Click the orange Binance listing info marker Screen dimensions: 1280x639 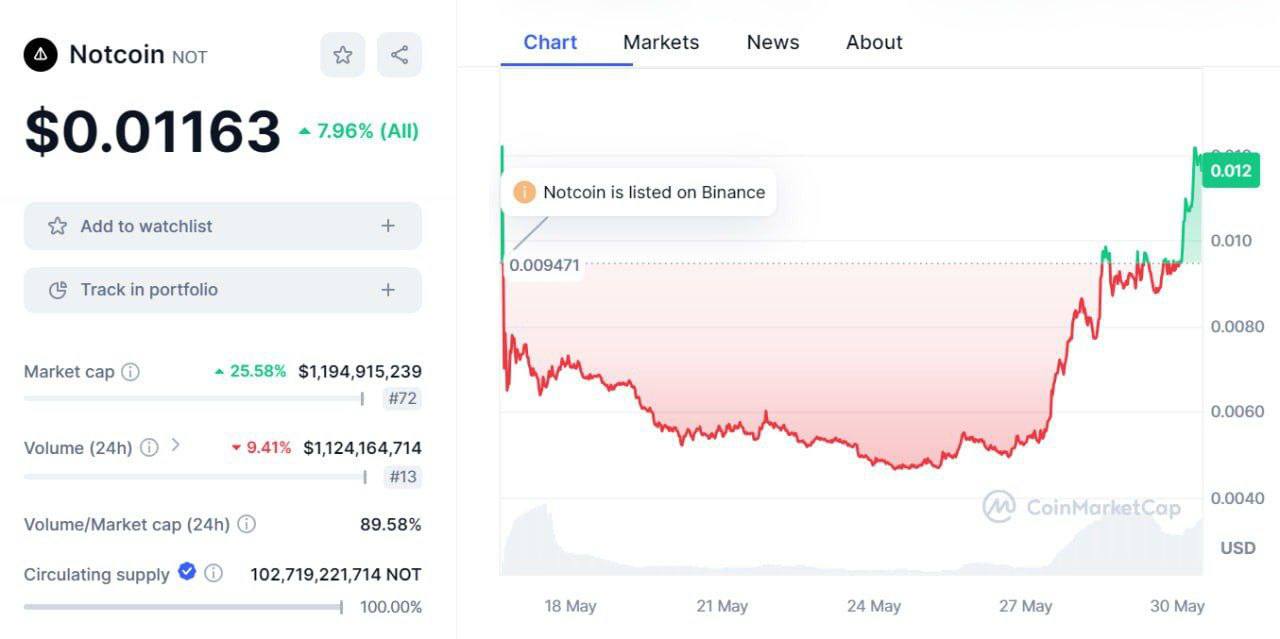click(x=524, y=192)
